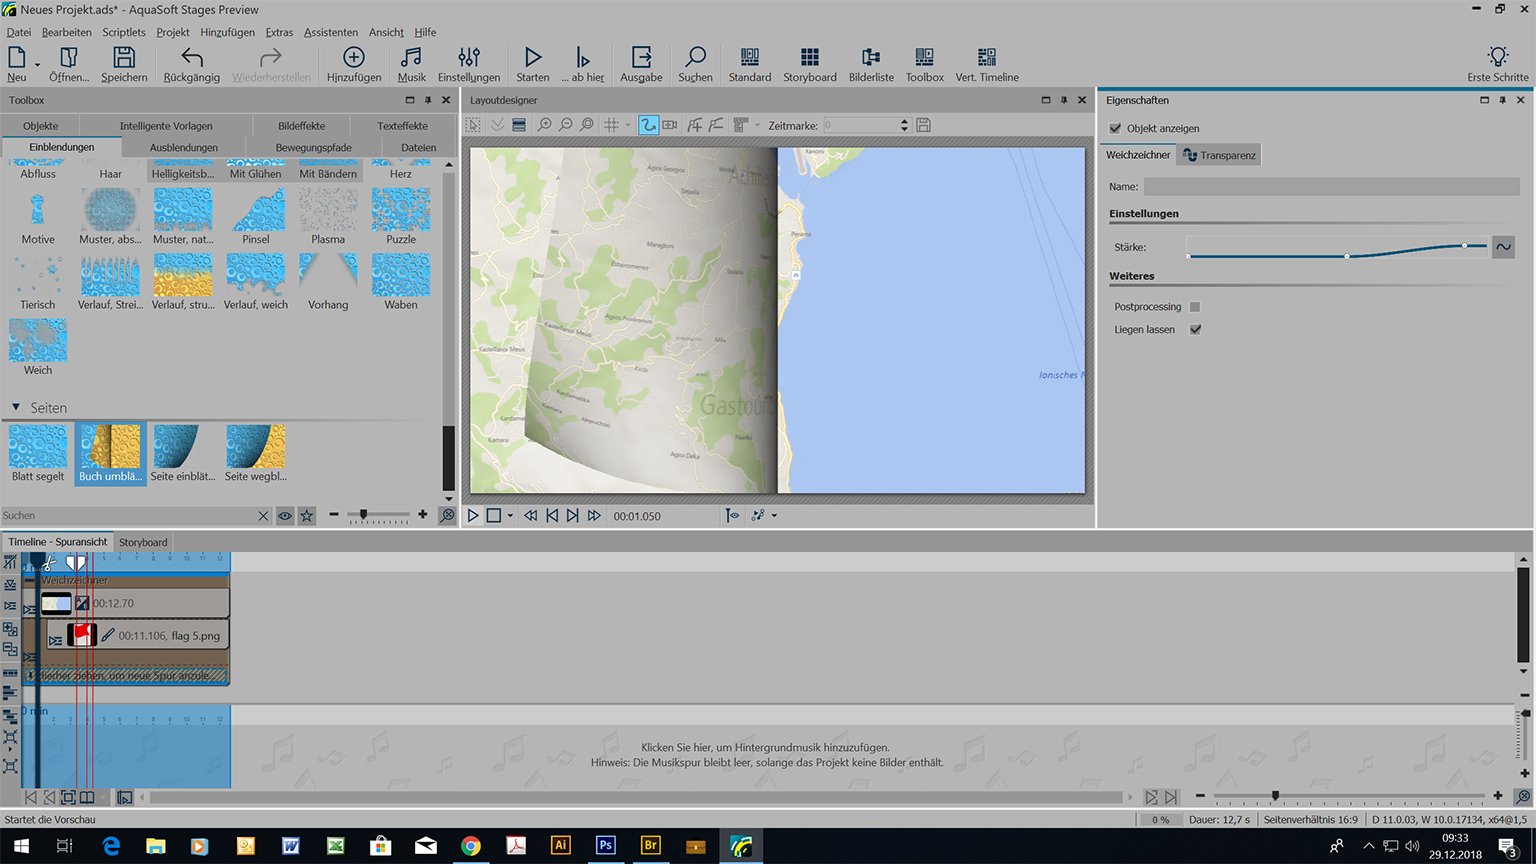Collapse the Seiten section in Toolbox
The width and height of the screenshot is (1536, 864).
(x=16, y=408)
